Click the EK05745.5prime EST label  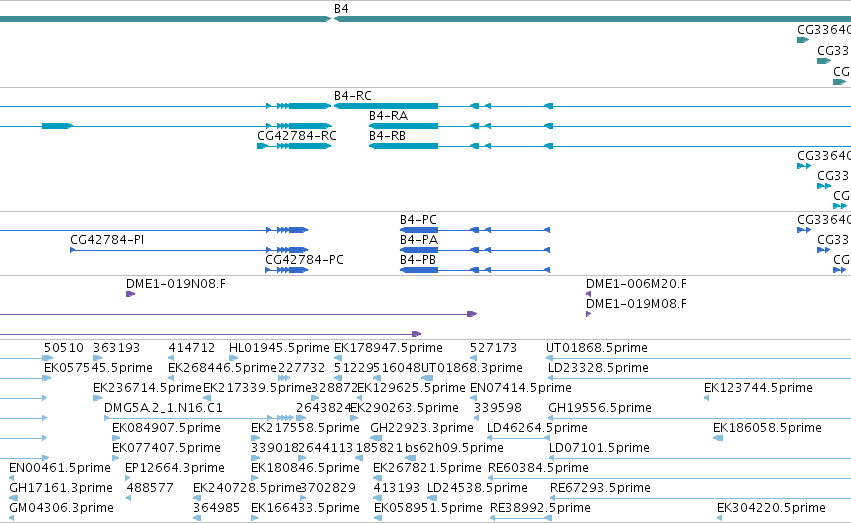click(98, 368)
